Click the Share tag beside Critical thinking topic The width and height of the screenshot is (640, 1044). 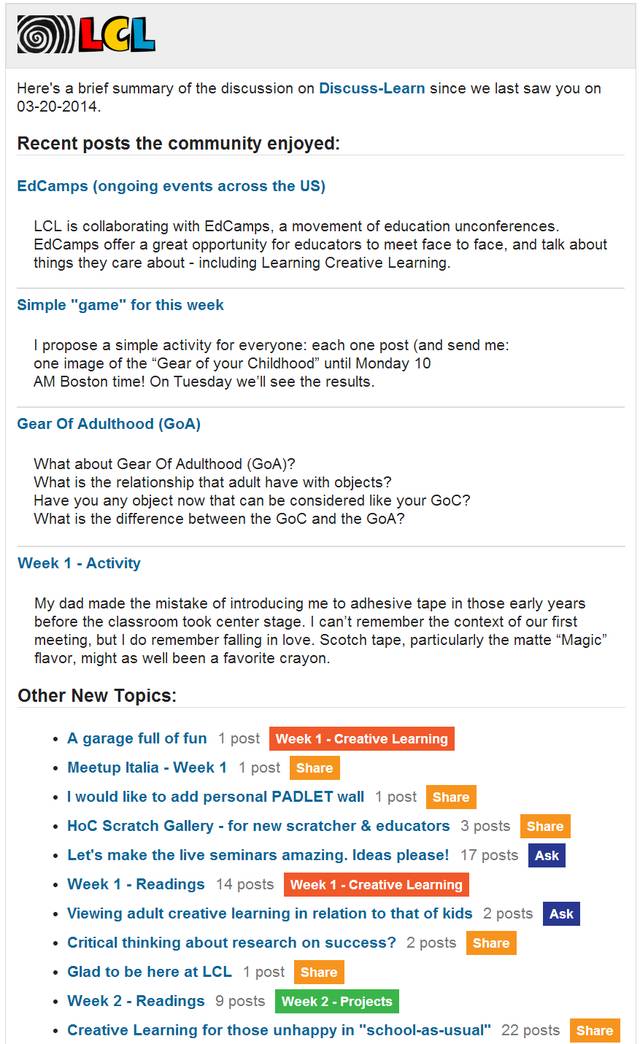[491, 943]
